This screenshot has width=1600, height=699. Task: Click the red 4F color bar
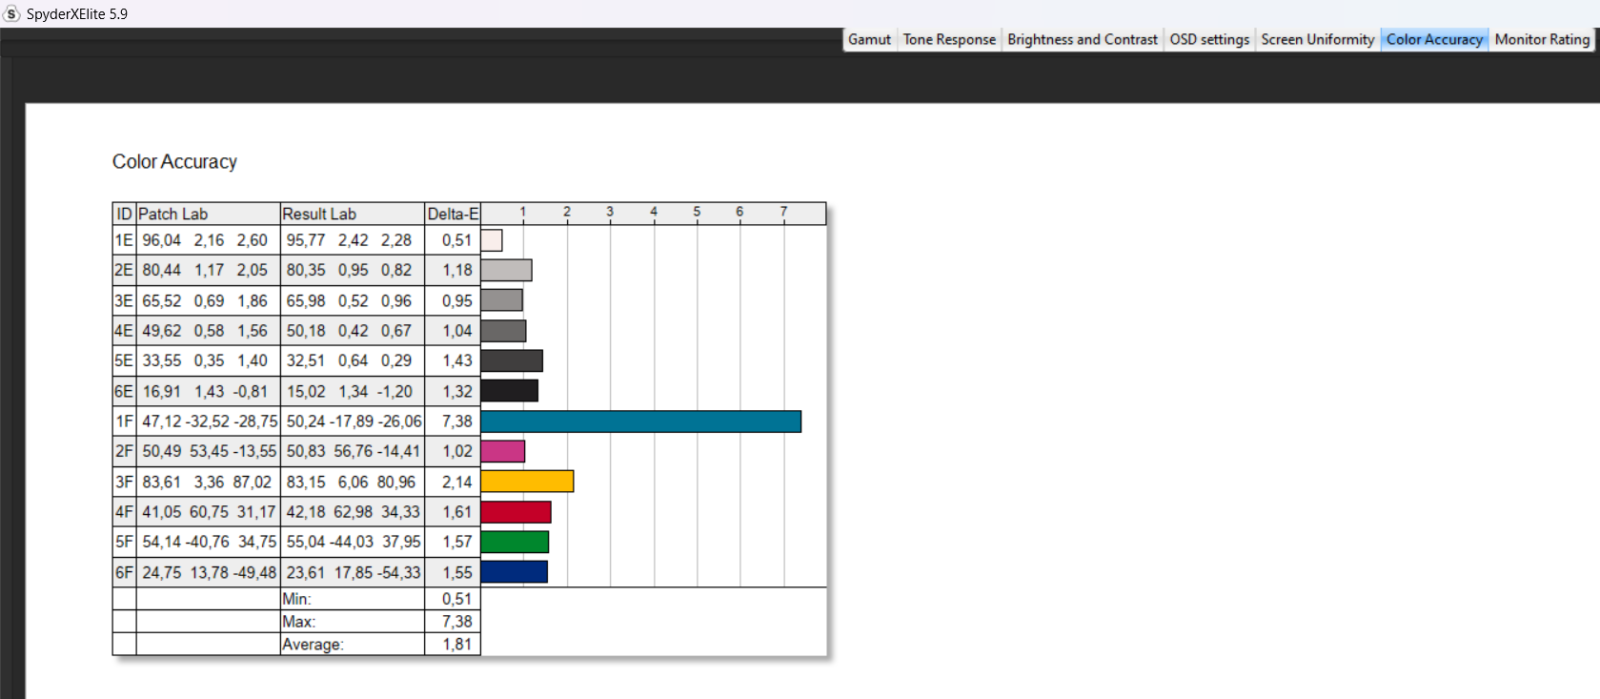(516, 512)
